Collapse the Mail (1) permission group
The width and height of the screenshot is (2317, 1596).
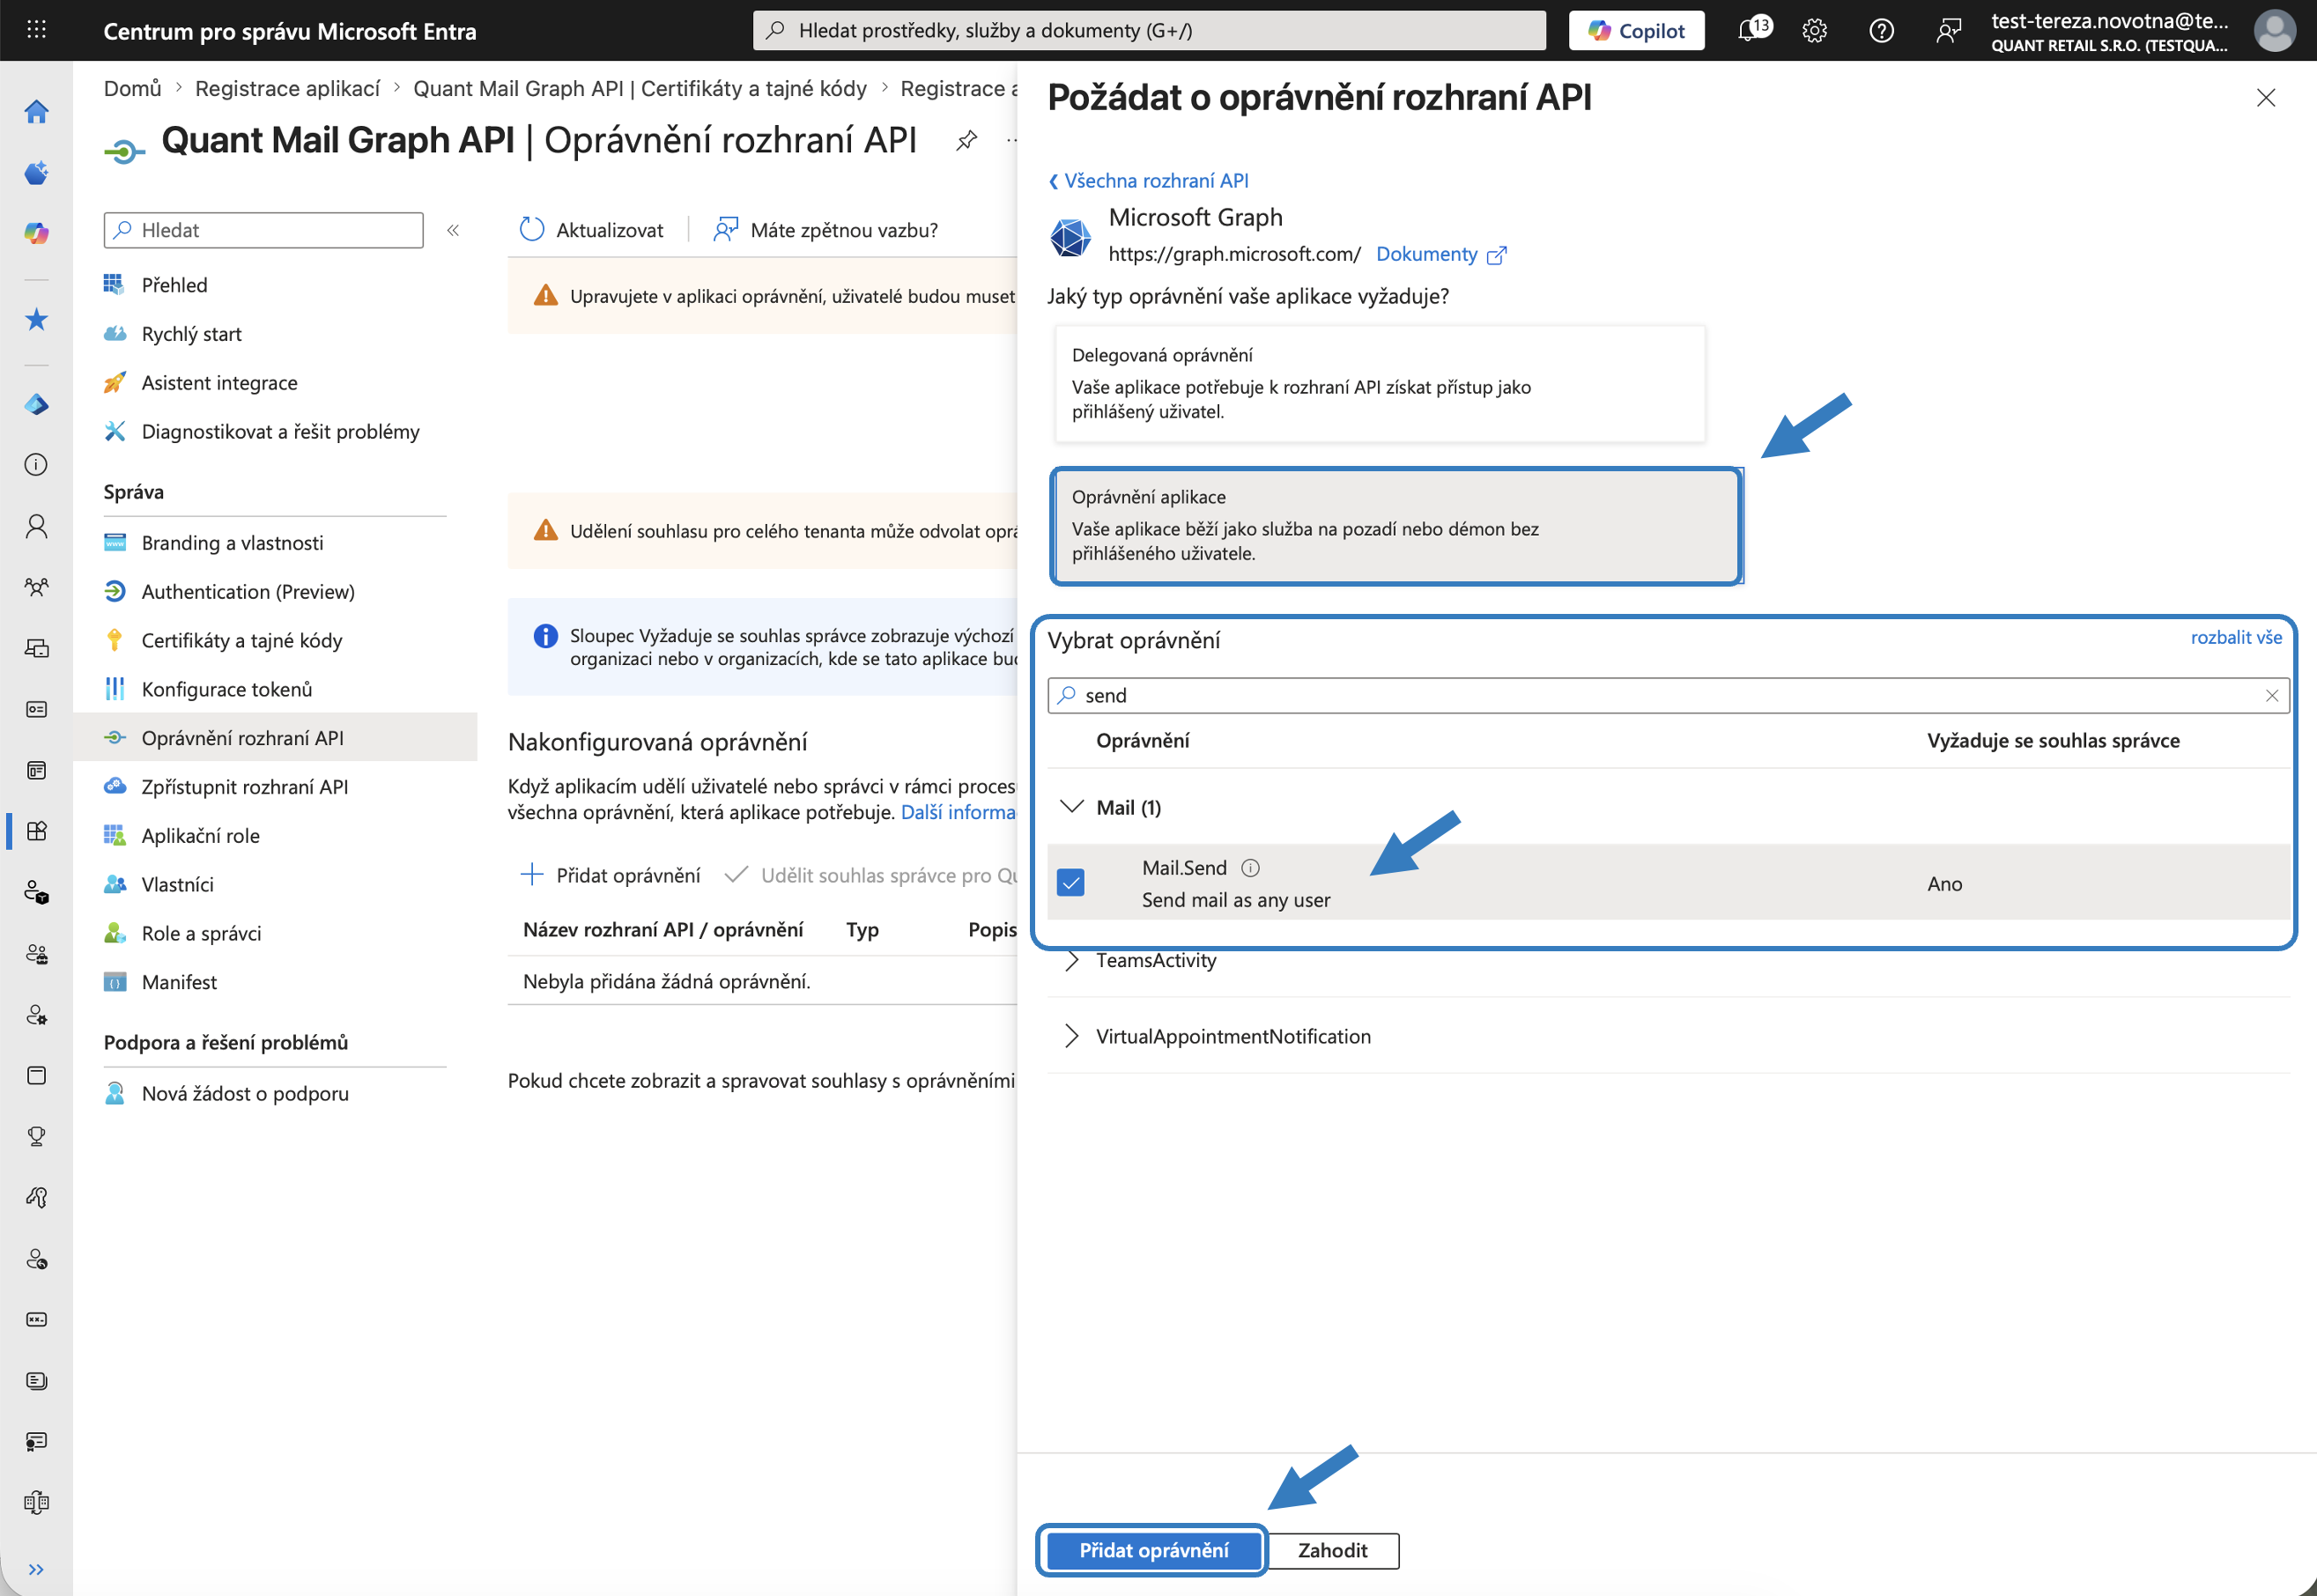pos(1072,807)
